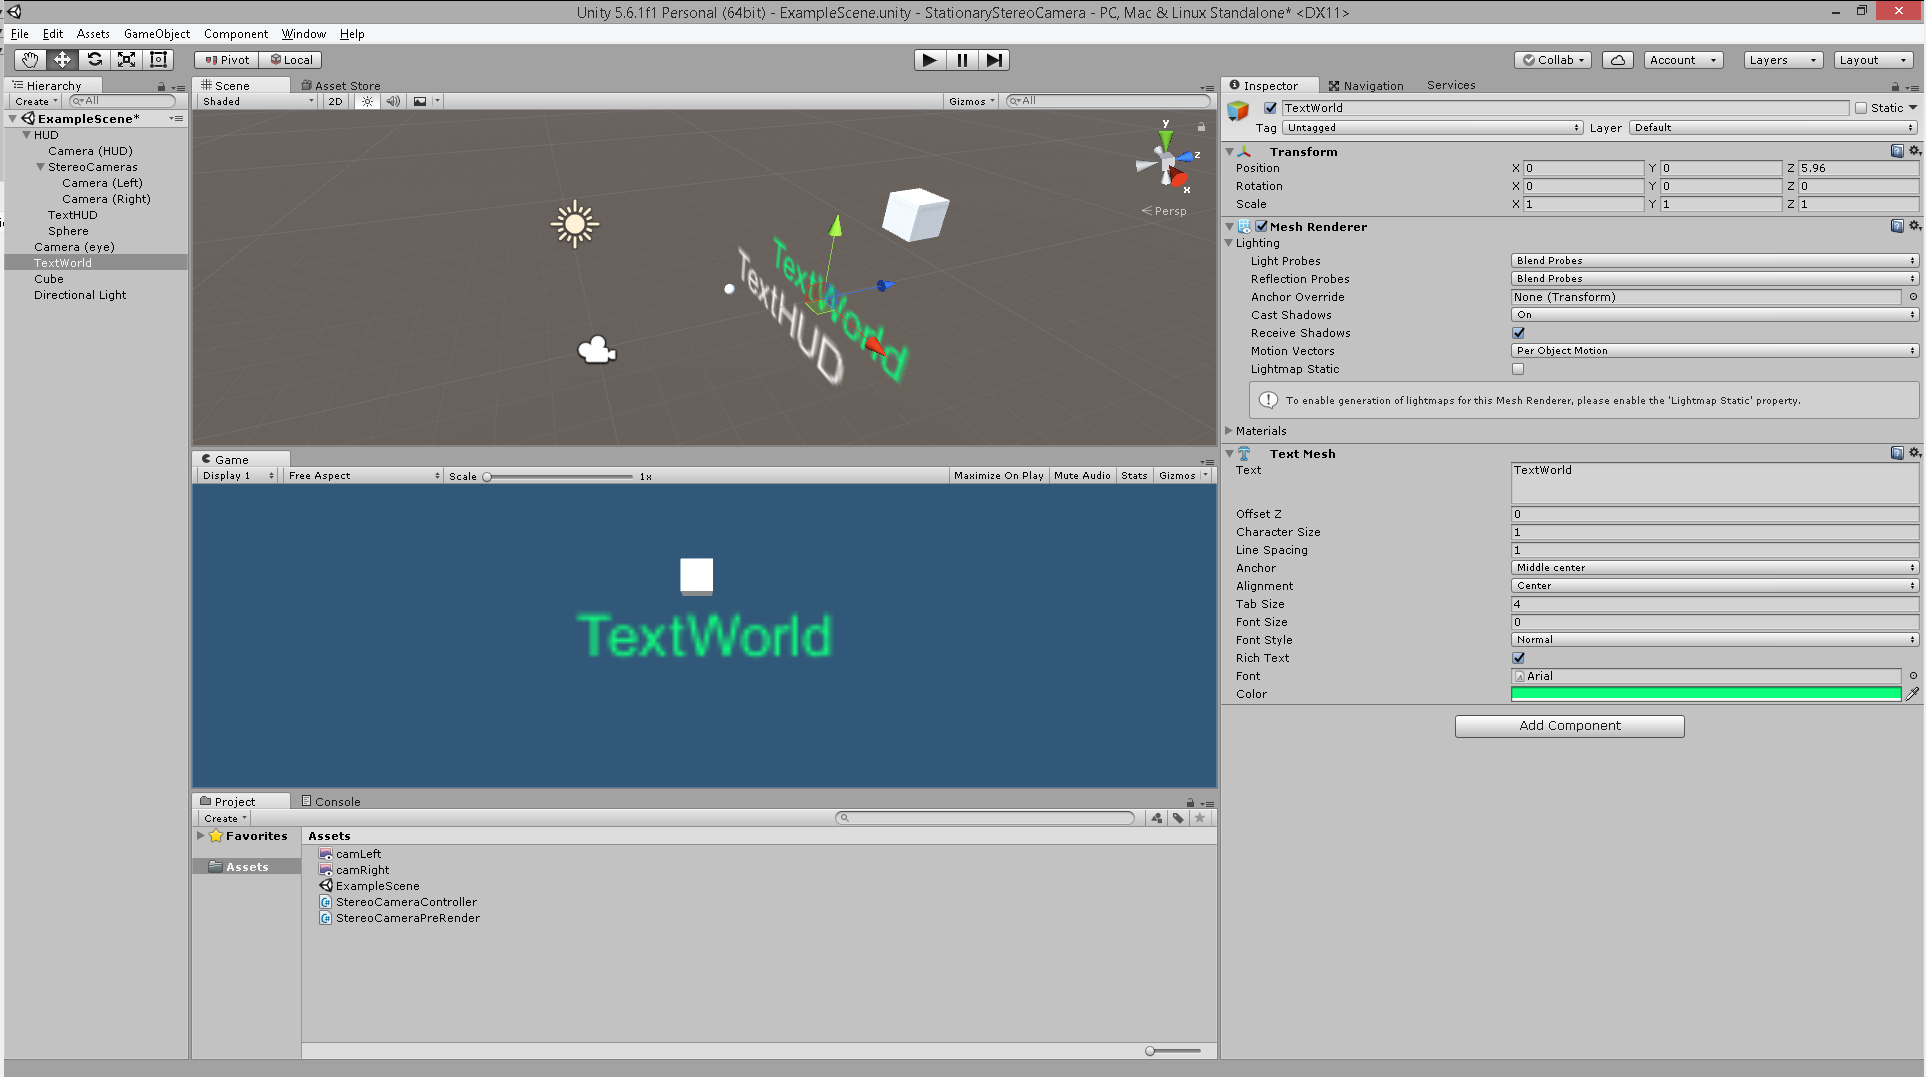Toggle scene audio speaker icon
This screenshot has width=1926, height=1077.
click(393, 101)
